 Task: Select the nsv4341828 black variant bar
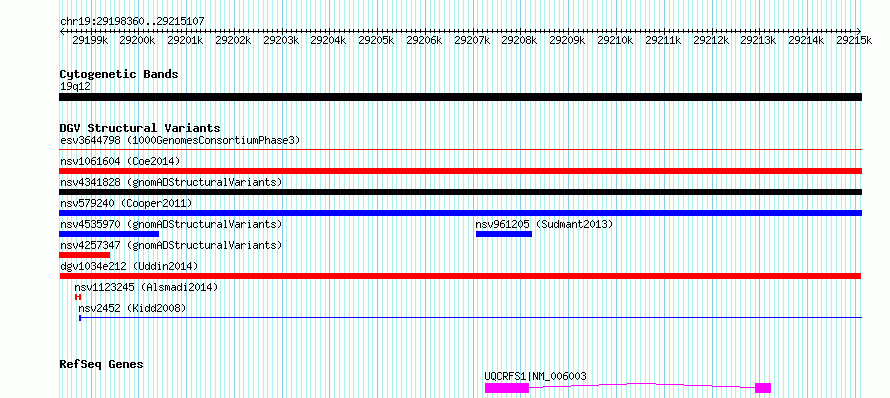pyautogui.click(x=460, y=192)
